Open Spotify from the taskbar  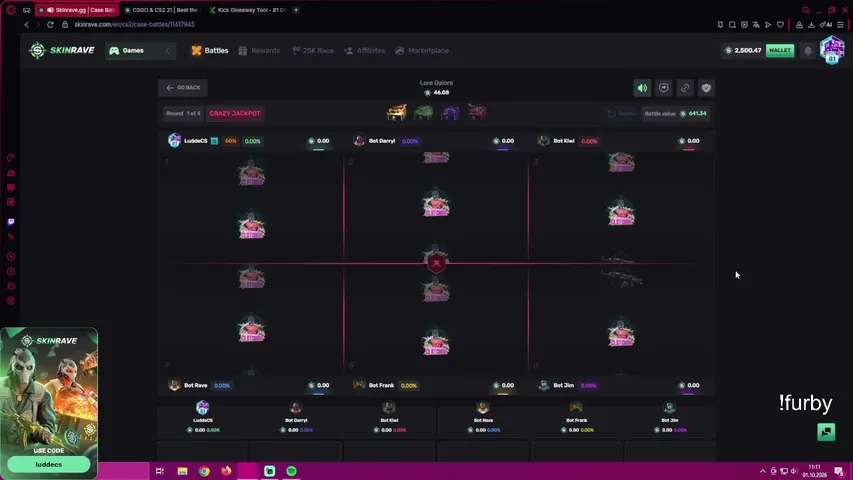[x=292, y=471]
